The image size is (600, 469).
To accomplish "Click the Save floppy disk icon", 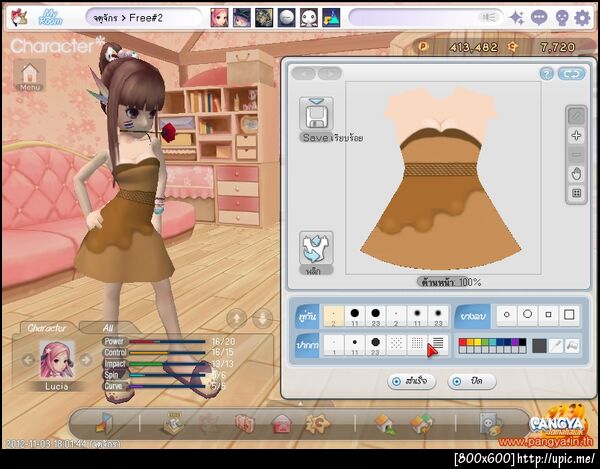I will click(316, 114).
